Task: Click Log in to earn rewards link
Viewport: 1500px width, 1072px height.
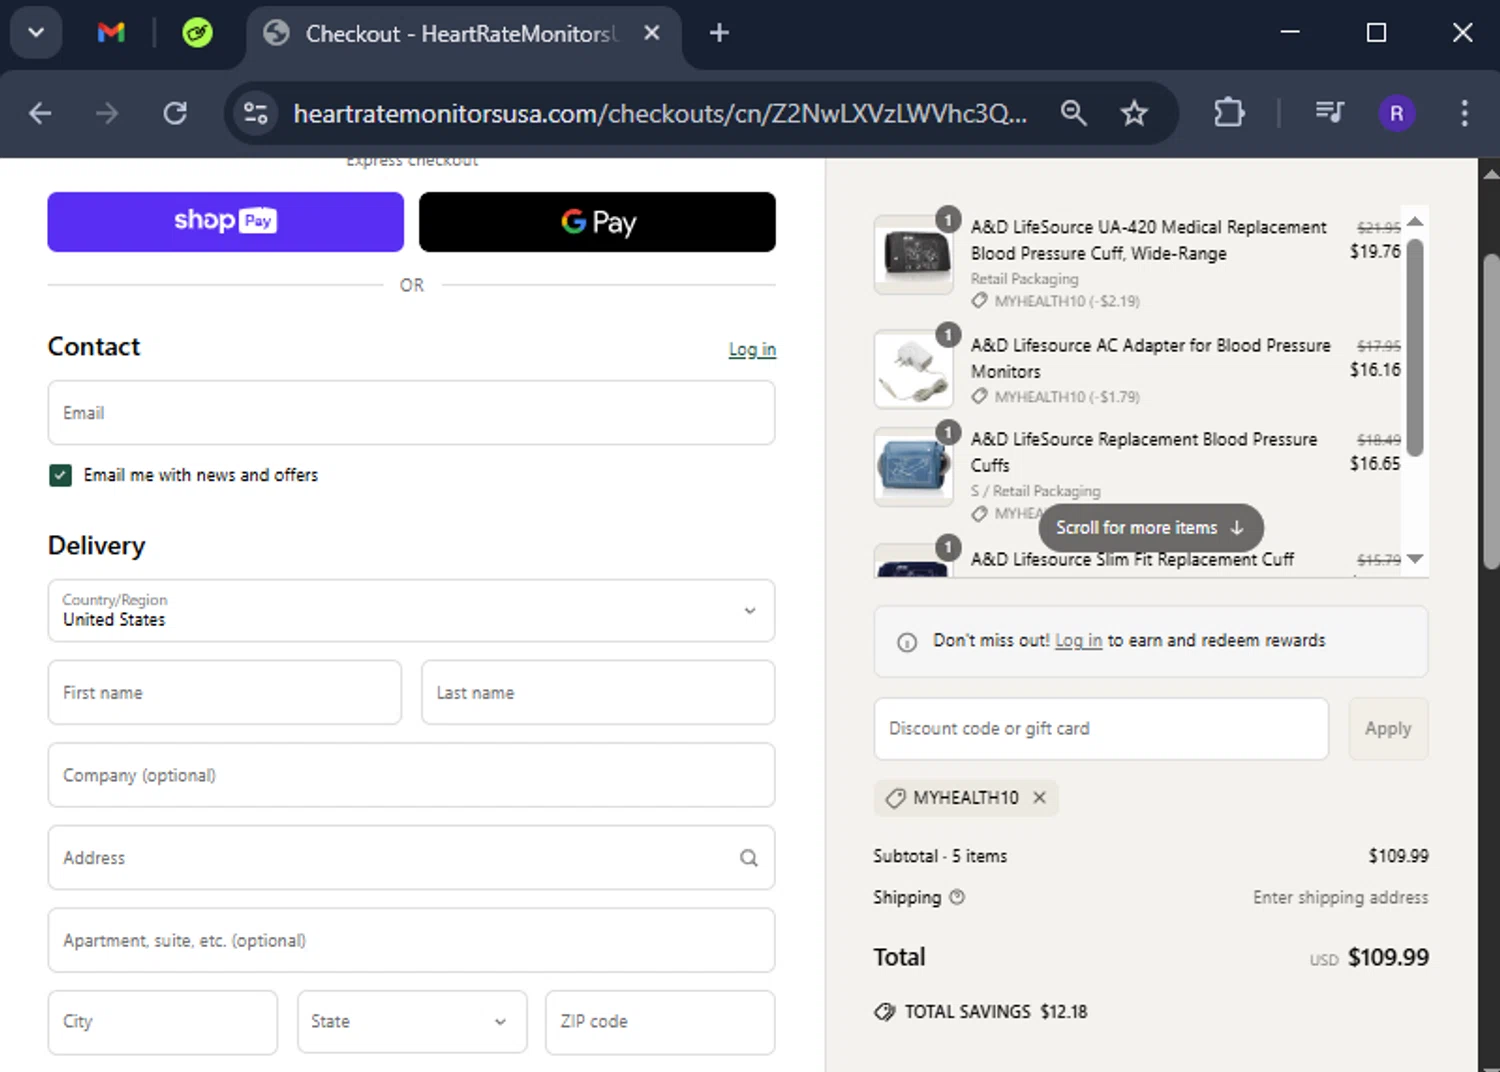Action: (x=1078, y=641)
